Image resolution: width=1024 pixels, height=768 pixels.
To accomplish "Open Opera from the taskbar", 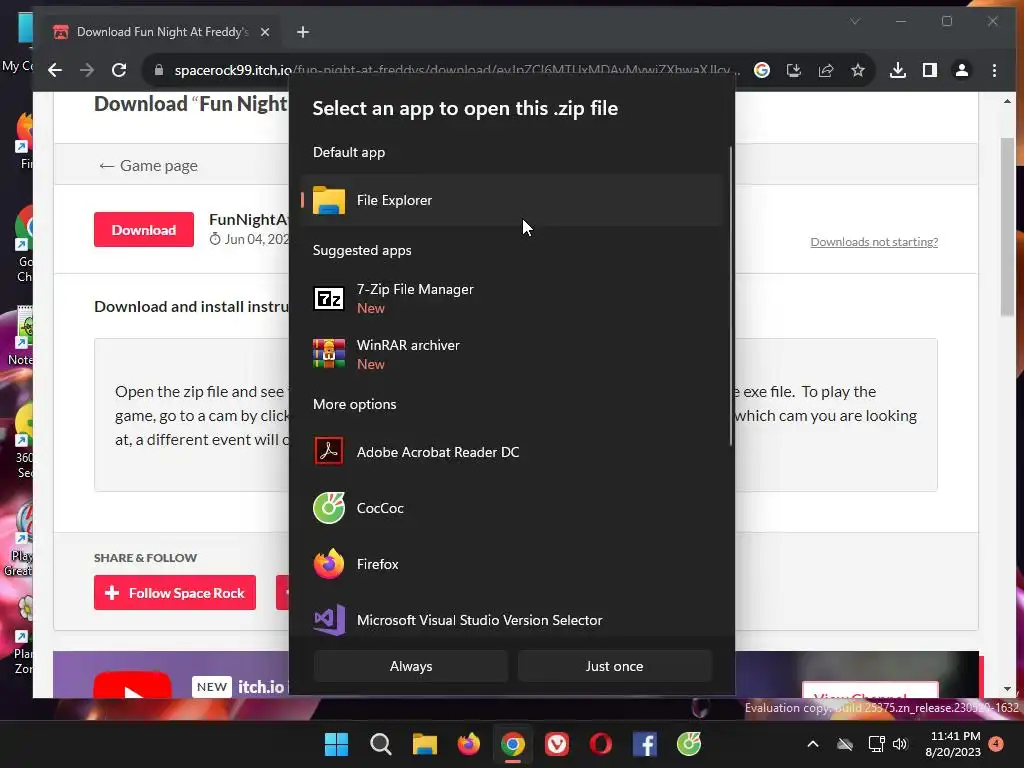I will pos(601,744).
